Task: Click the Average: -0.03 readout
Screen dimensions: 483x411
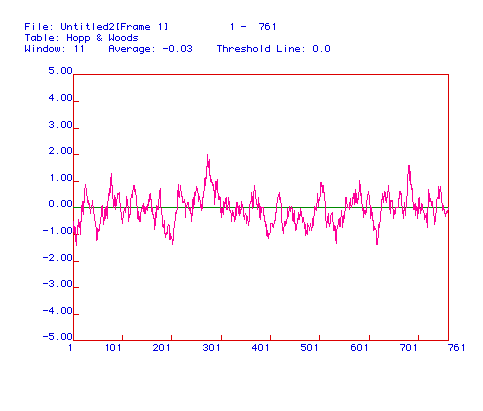Action: pyautogui.click(x=150, y=49)
